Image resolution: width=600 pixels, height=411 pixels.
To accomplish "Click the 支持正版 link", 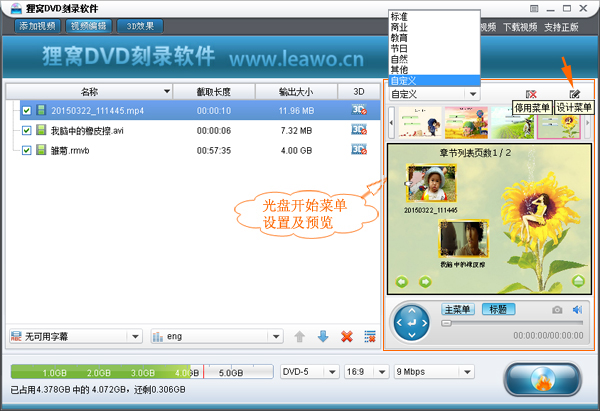I will (561, 27).
